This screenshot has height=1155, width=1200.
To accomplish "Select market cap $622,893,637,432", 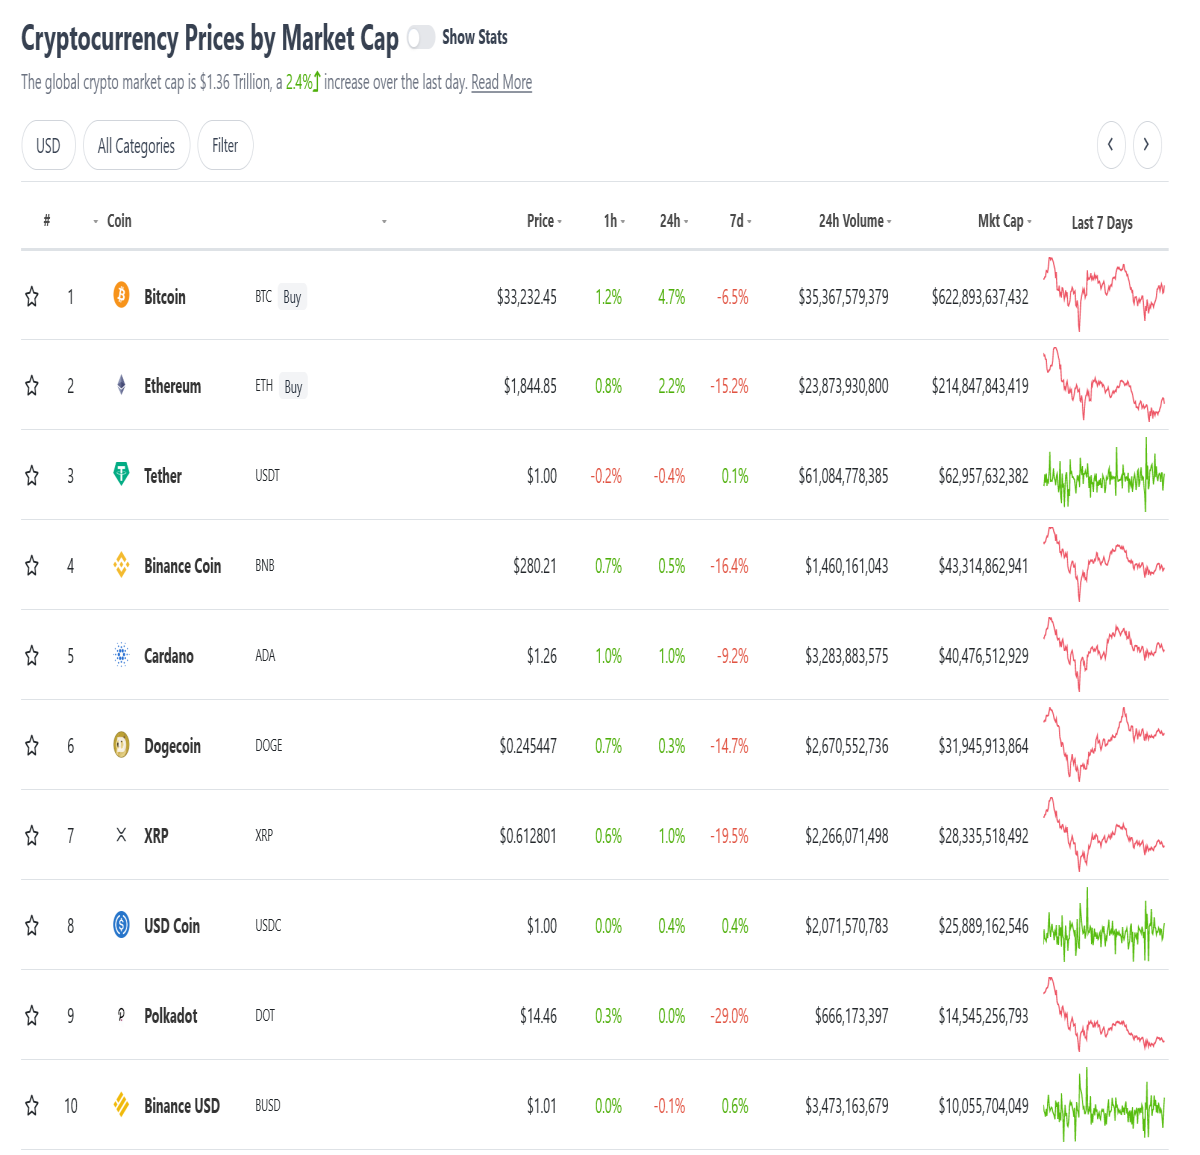I will click(980, 297).
